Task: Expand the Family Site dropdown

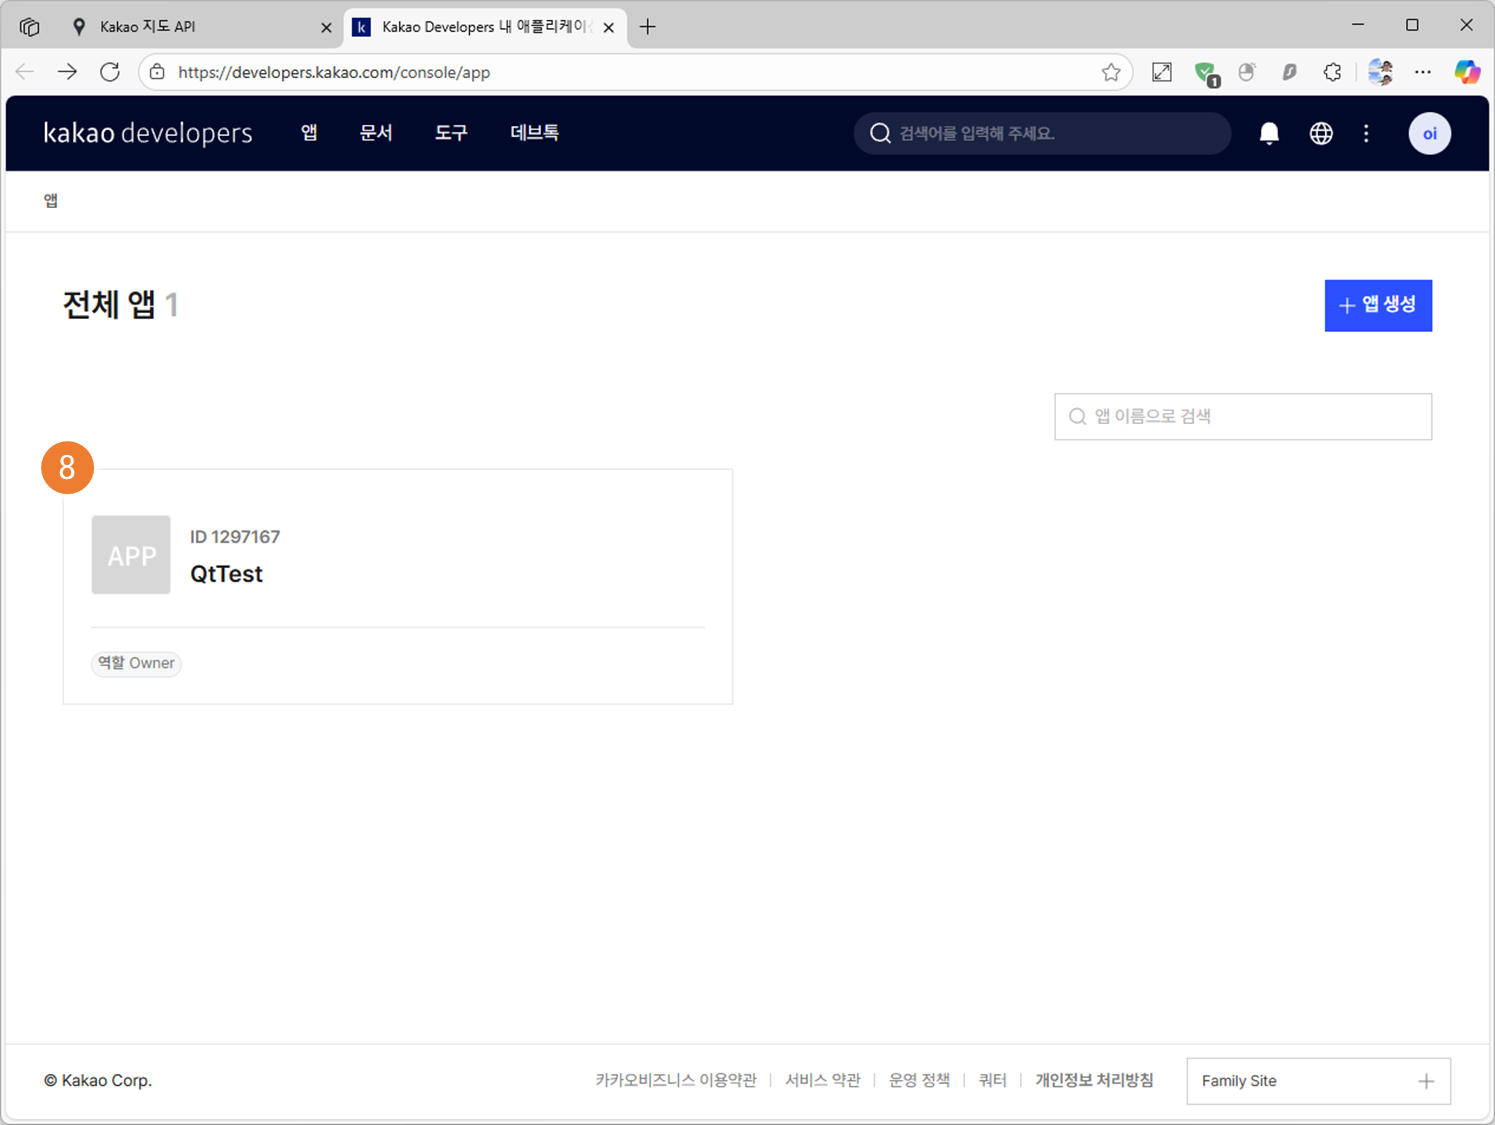Action: coord(1318,1081)
